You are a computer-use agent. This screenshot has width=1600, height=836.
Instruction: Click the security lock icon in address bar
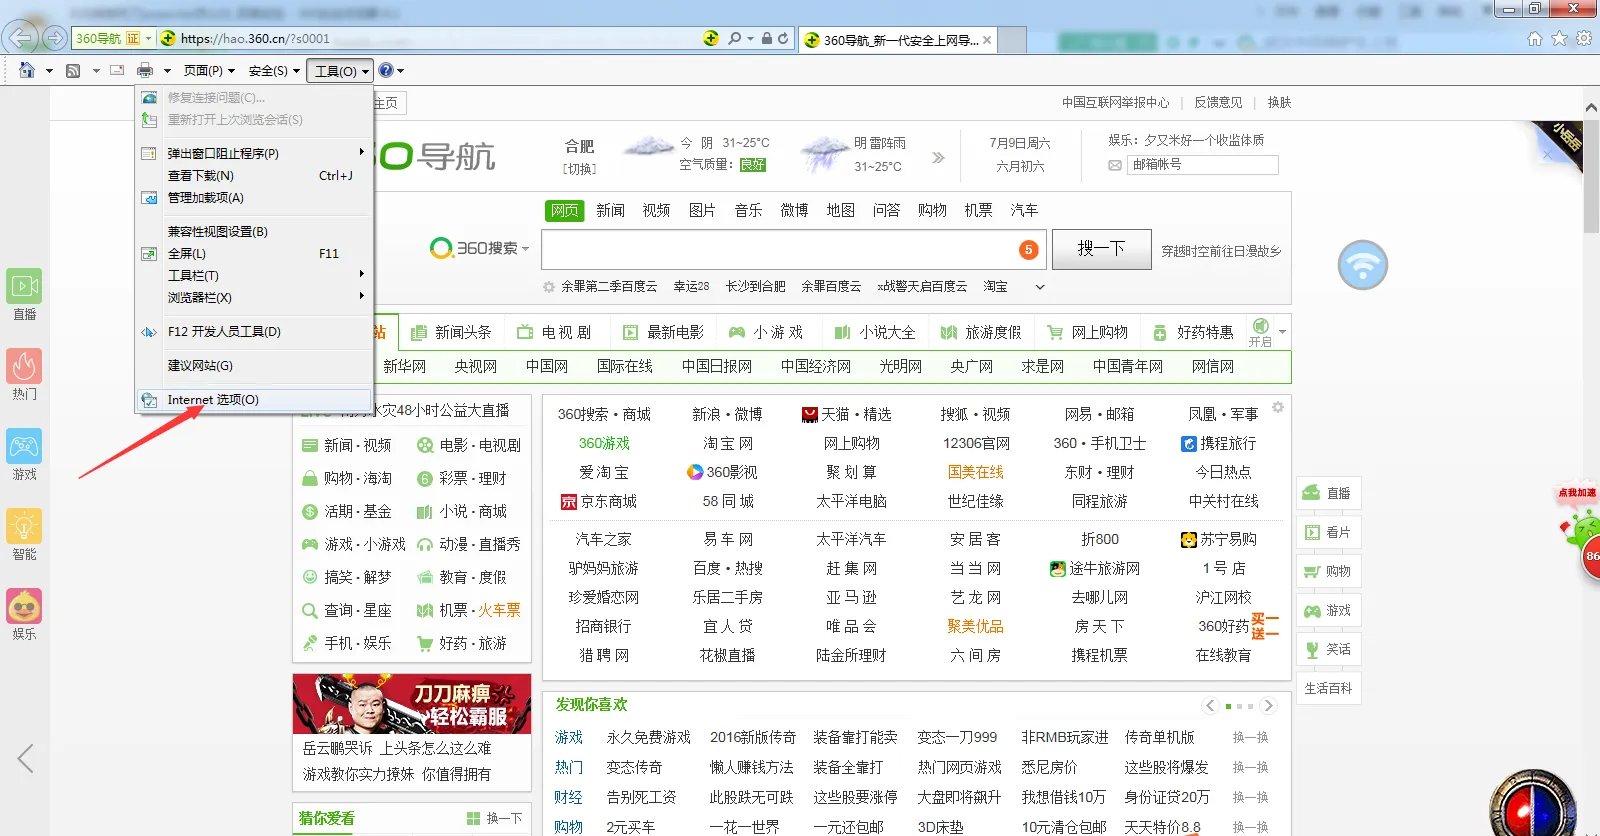pos(767,38)
